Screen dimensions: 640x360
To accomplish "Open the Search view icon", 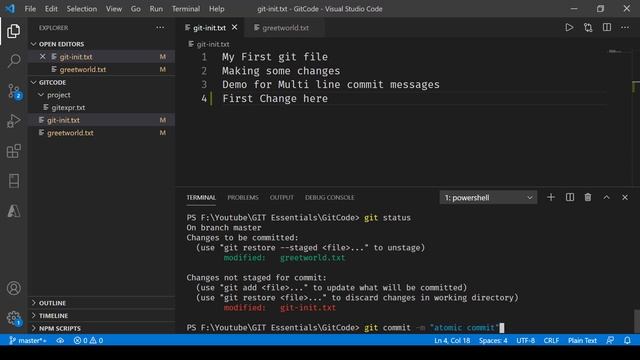I will [13, 61].
